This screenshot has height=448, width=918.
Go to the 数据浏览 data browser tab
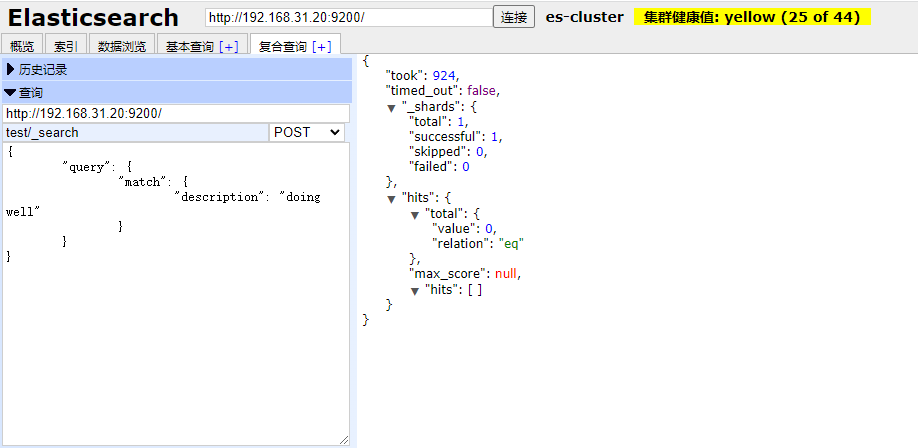tap(121, 46)
